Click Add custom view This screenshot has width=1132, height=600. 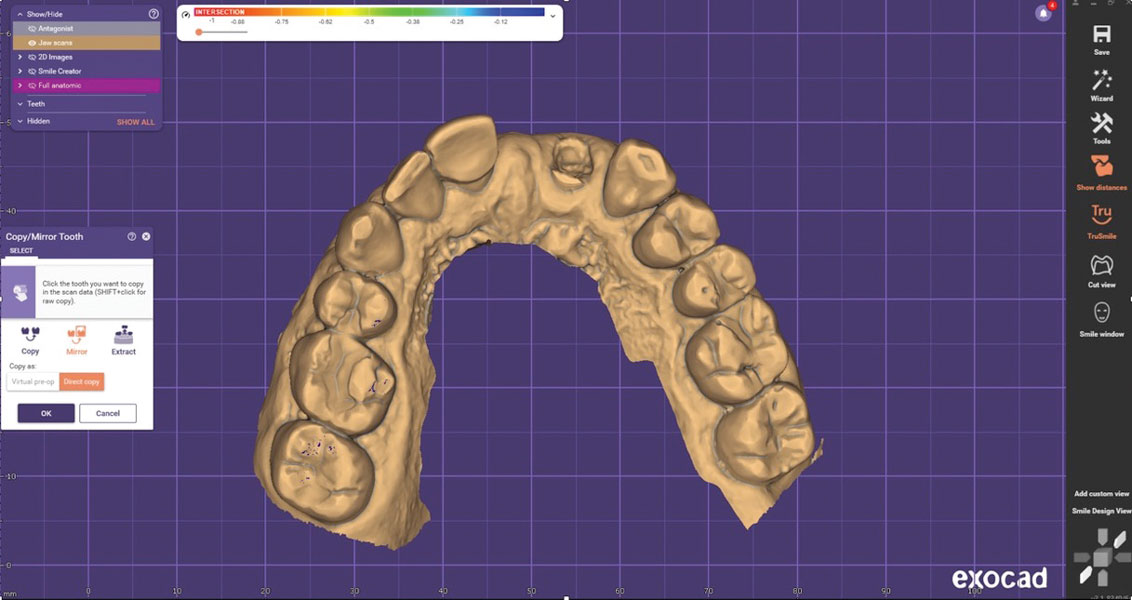[x=1101, y=494]
